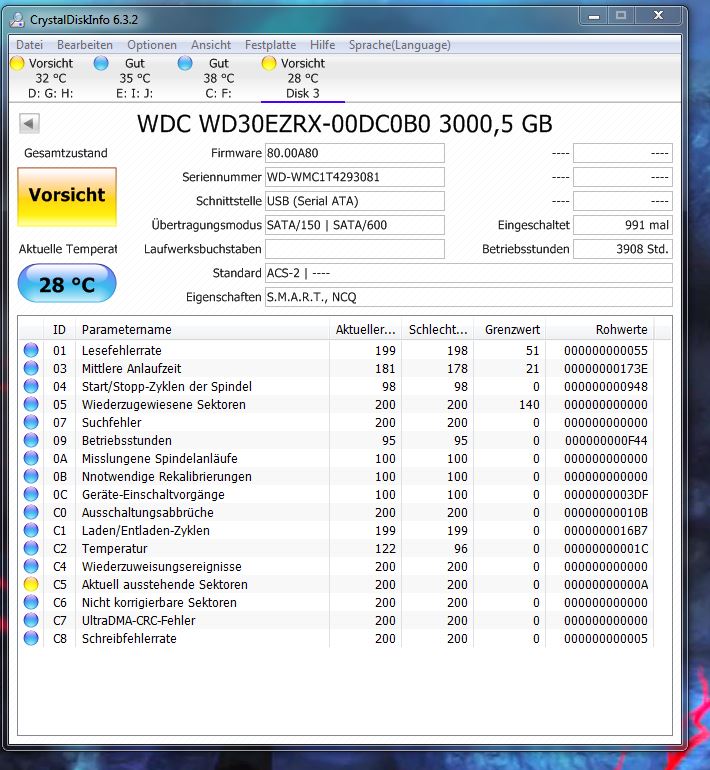
Task: Click the Eigenschaften field S.M.A.R.T., NCQ
Action: coord(468,297)
